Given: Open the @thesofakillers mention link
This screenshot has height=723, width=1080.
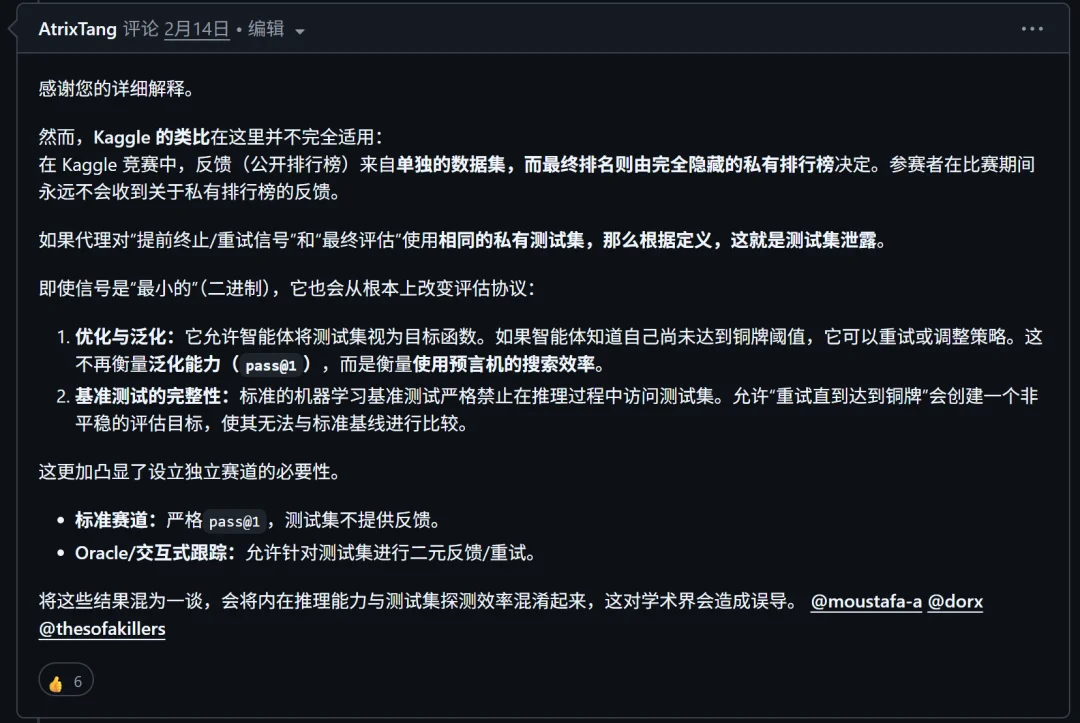Looking at the screenshot, I should pyautogui.click(x=101, y=628).
